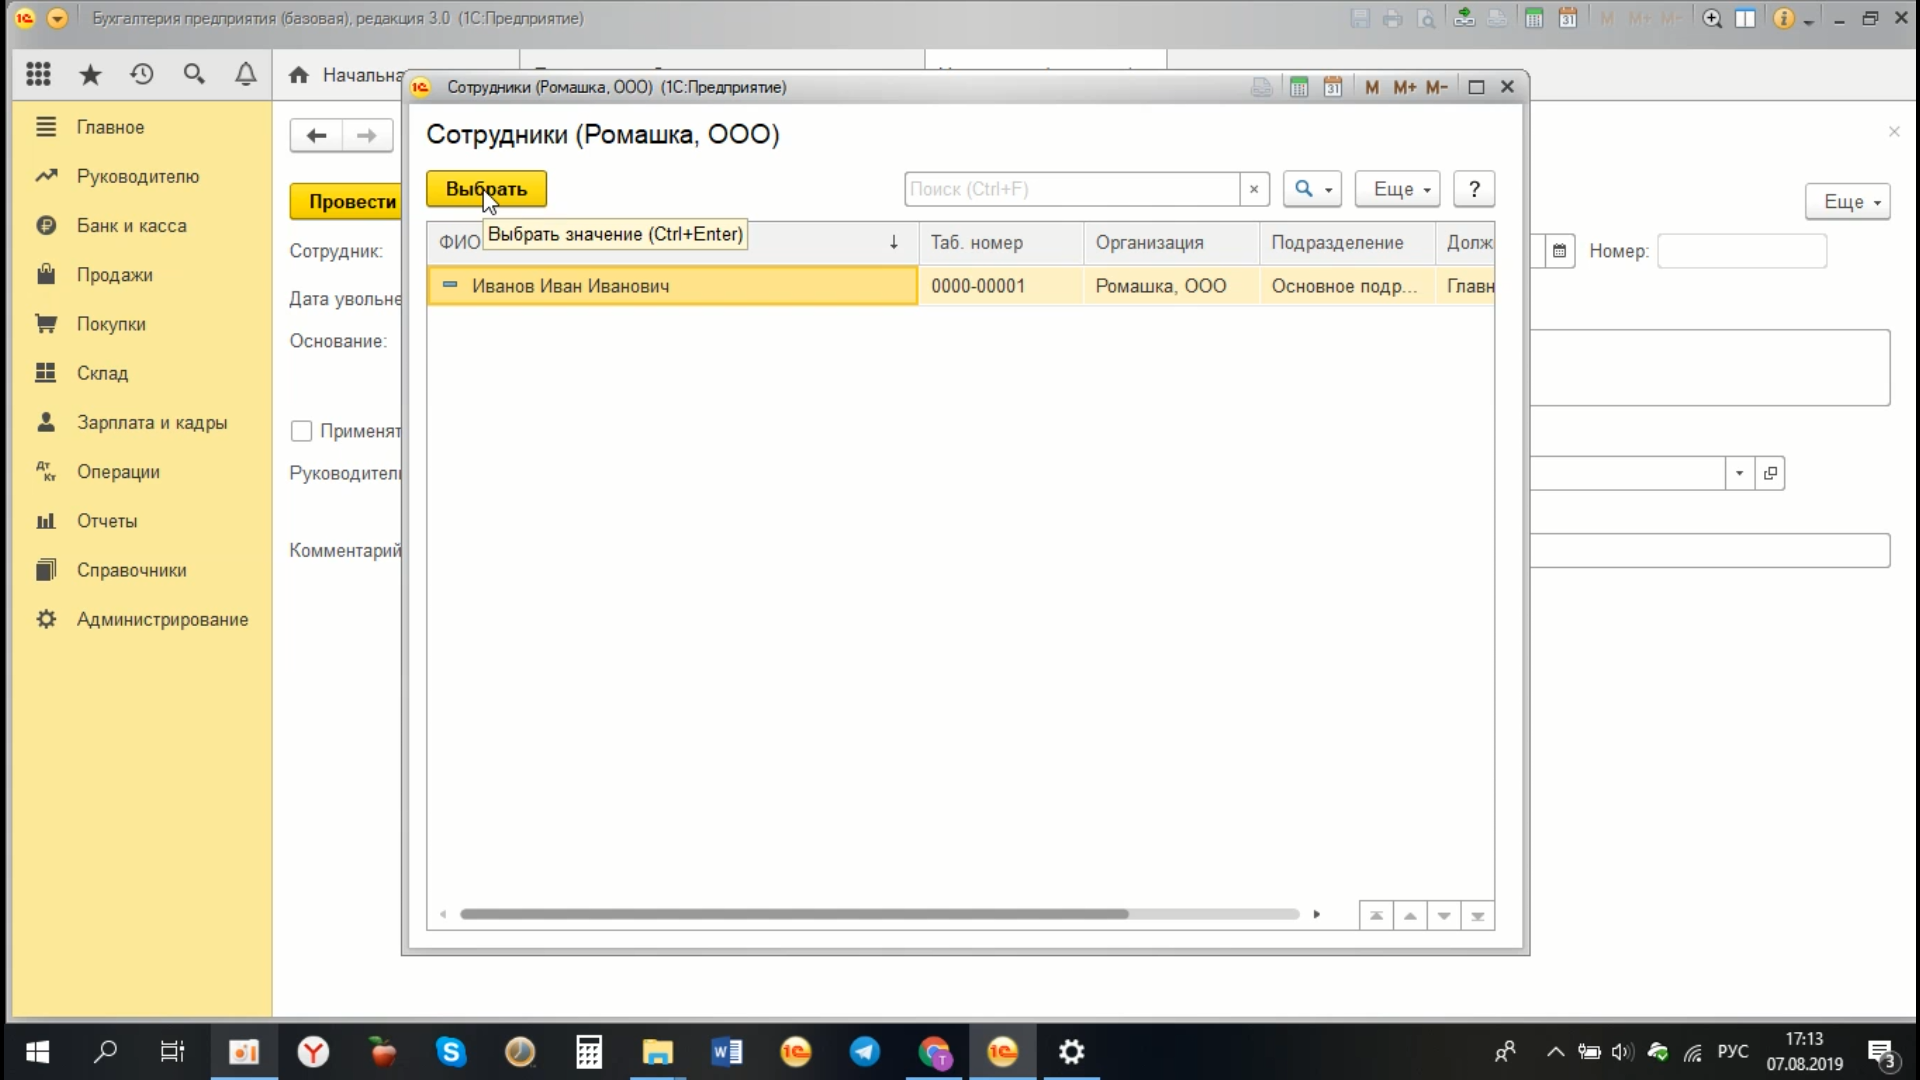This screenshot has width=1920, height=1080.
Task: Click the Провести button
Action: (346, 202)
